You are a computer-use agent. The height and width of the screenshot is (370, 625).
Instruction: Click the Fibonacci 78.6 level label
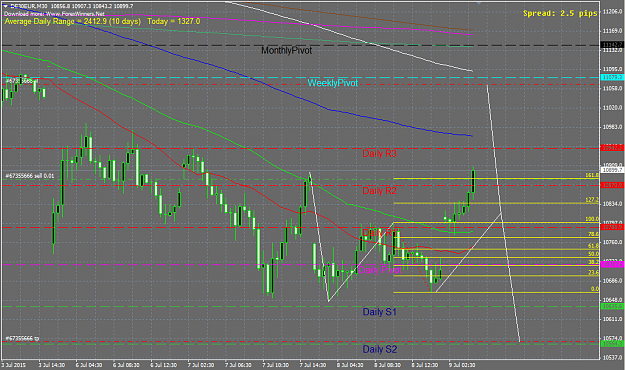coord(593,234)
